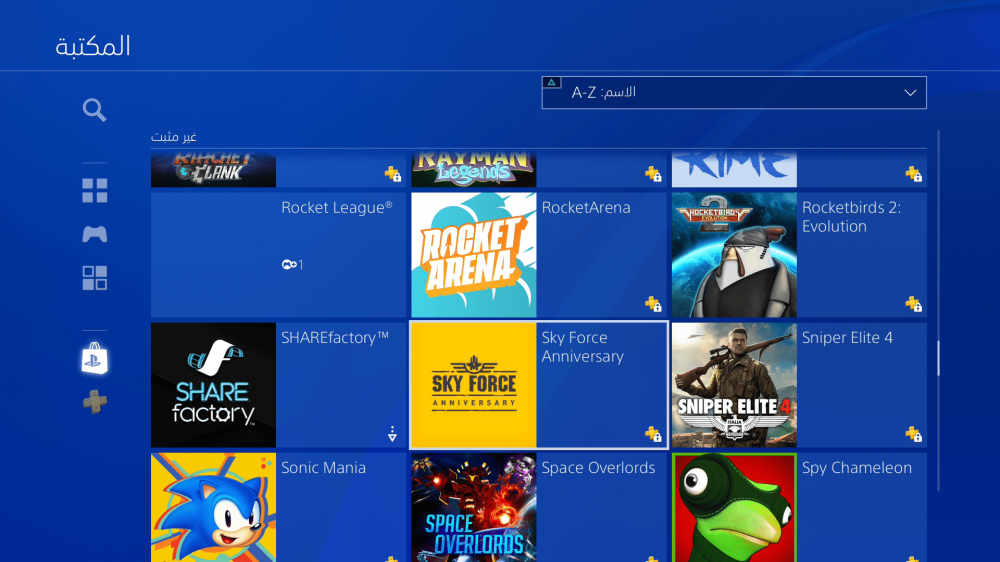
Task: Select Rocketbirds 2: Evolution title text
Action: [851, 217]
